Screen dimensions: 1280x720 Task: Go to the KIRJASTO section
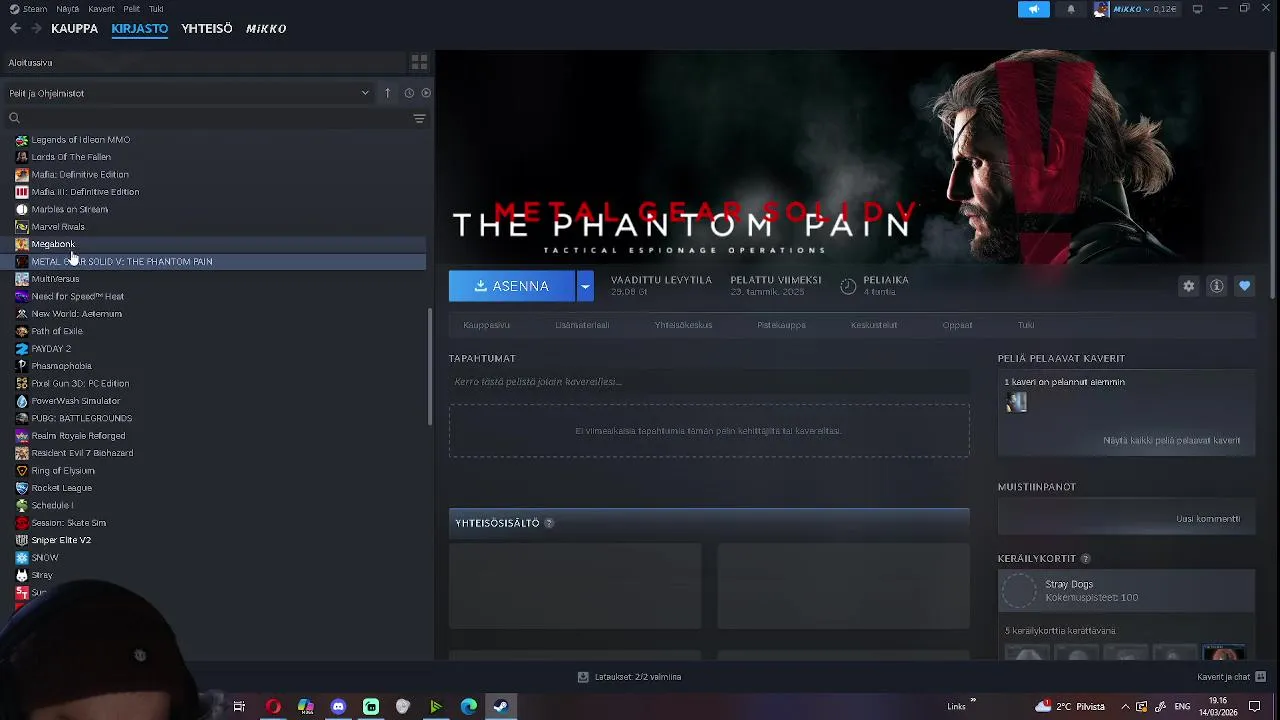coord(140,28)
